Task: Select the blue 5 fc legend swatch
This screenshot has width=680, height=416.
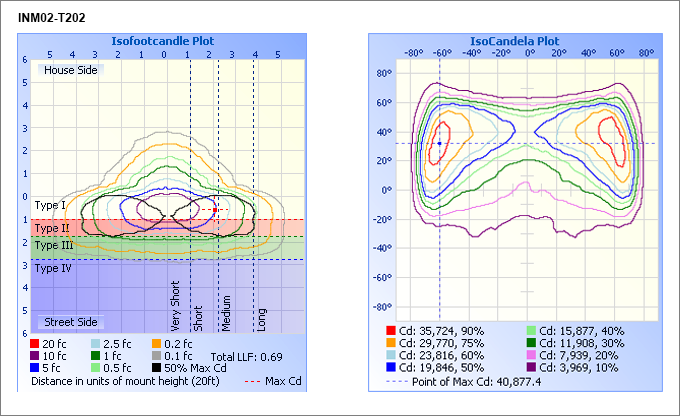Action: coord(36,368)
